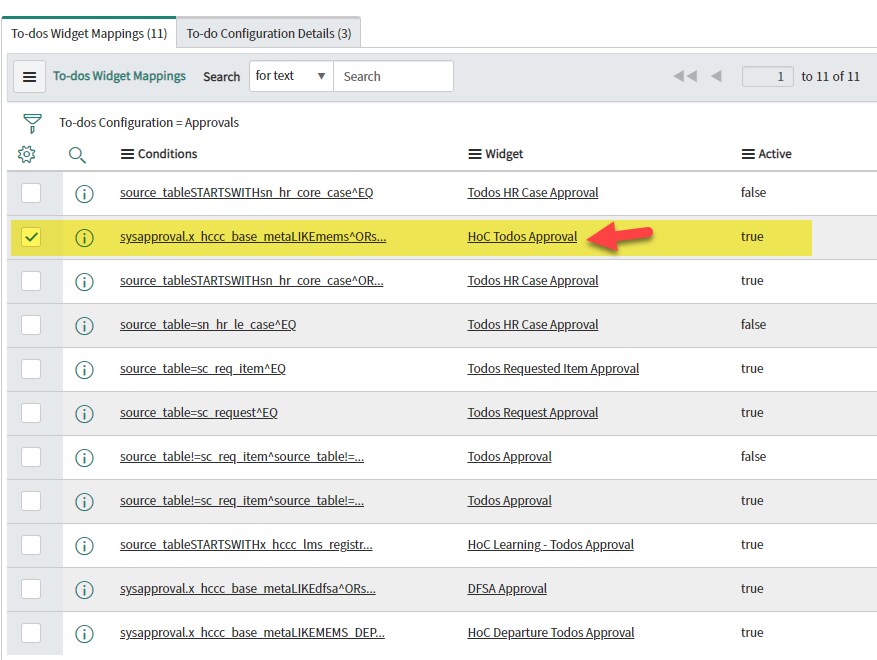This screenshot has height=660, width=877.
Task: Switch to To-dos Widget Mappings tab
Action: click(x=89, y=34)
